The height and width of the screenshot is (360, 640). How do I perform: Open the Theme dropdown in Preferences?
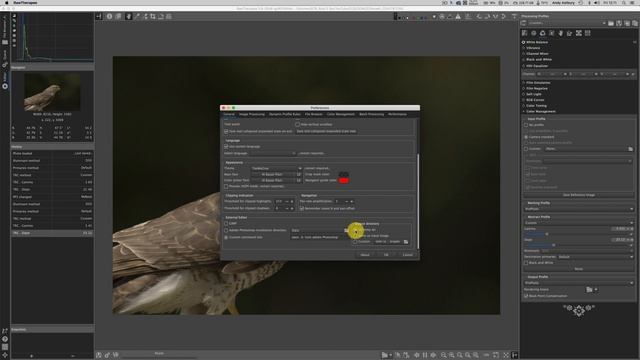276,168
